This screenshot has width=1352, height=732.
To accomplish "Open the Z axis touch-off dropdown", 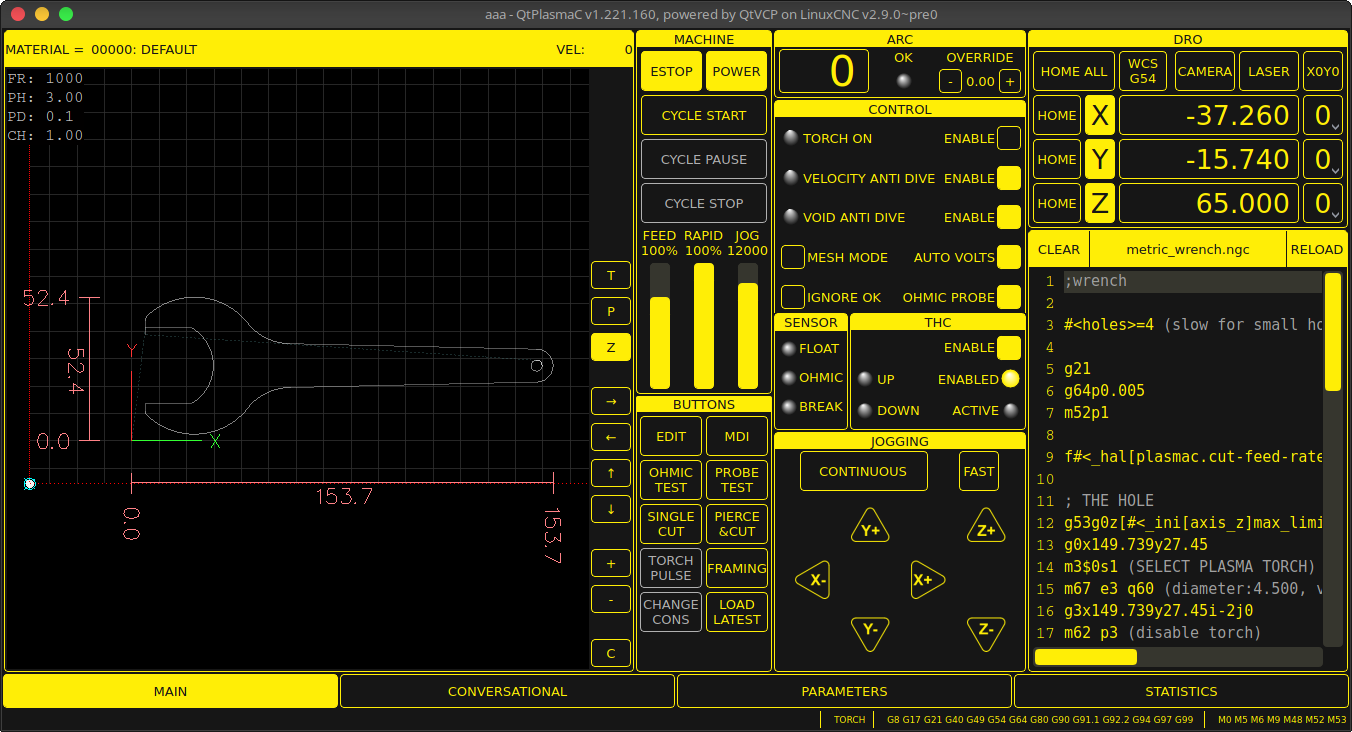I will point(1324,204).
